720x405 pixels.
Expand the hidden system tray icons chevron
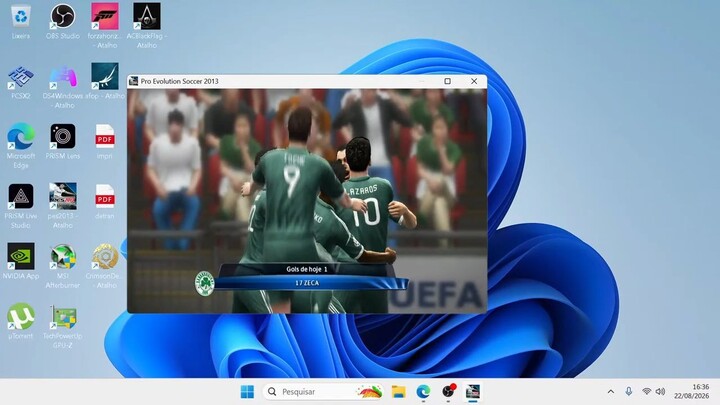pyautogui.click(x=611, y=392)
